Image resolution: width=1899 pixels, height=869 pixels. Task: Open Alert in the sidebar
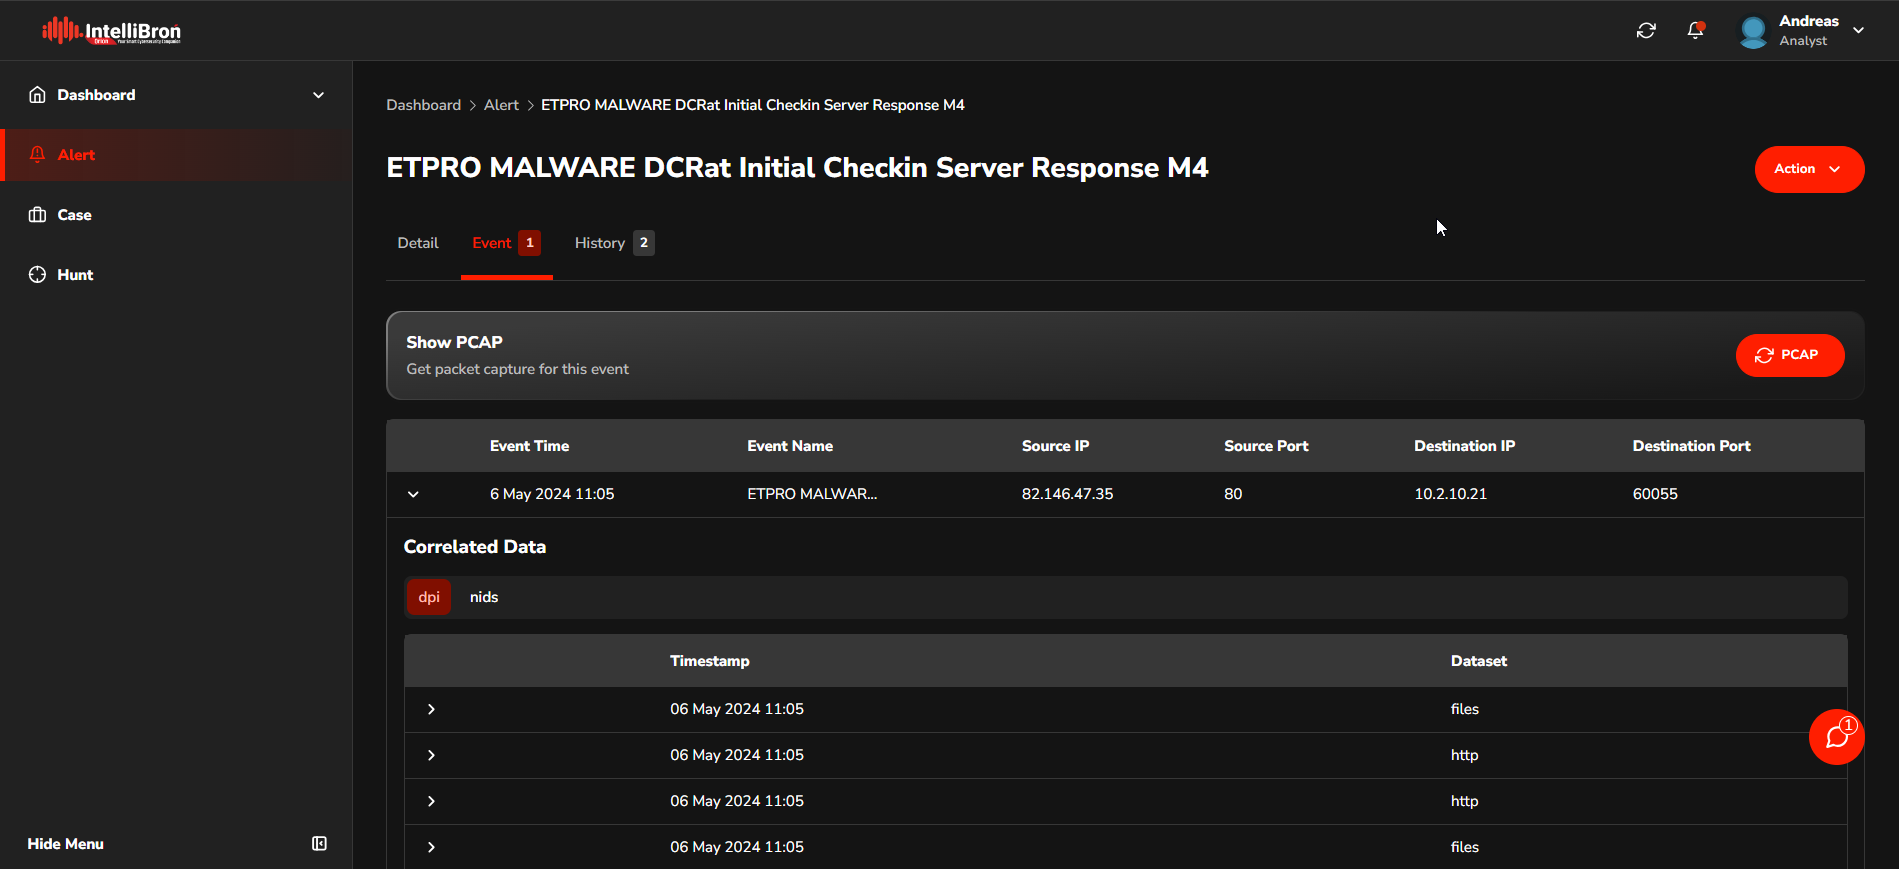click(176, 155)
